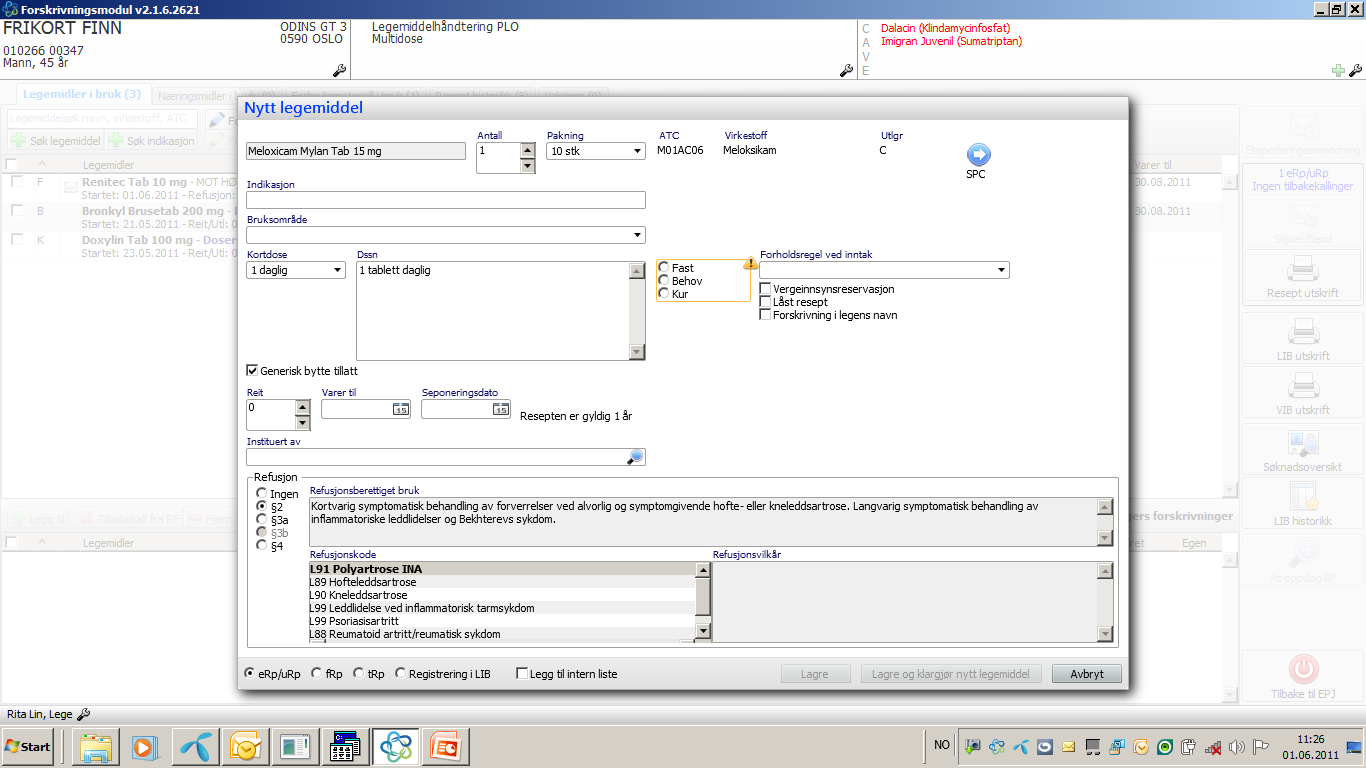
Task: Click VIB utskrift printer icon in background window
Action: (1301, 385)
